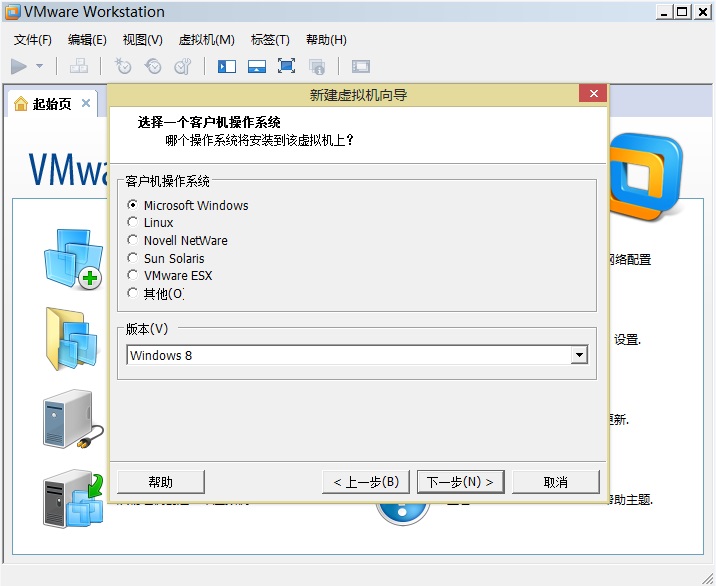Open the 标签(T) menu
This screenshot has width=716, height=586.
click(270, 40)
